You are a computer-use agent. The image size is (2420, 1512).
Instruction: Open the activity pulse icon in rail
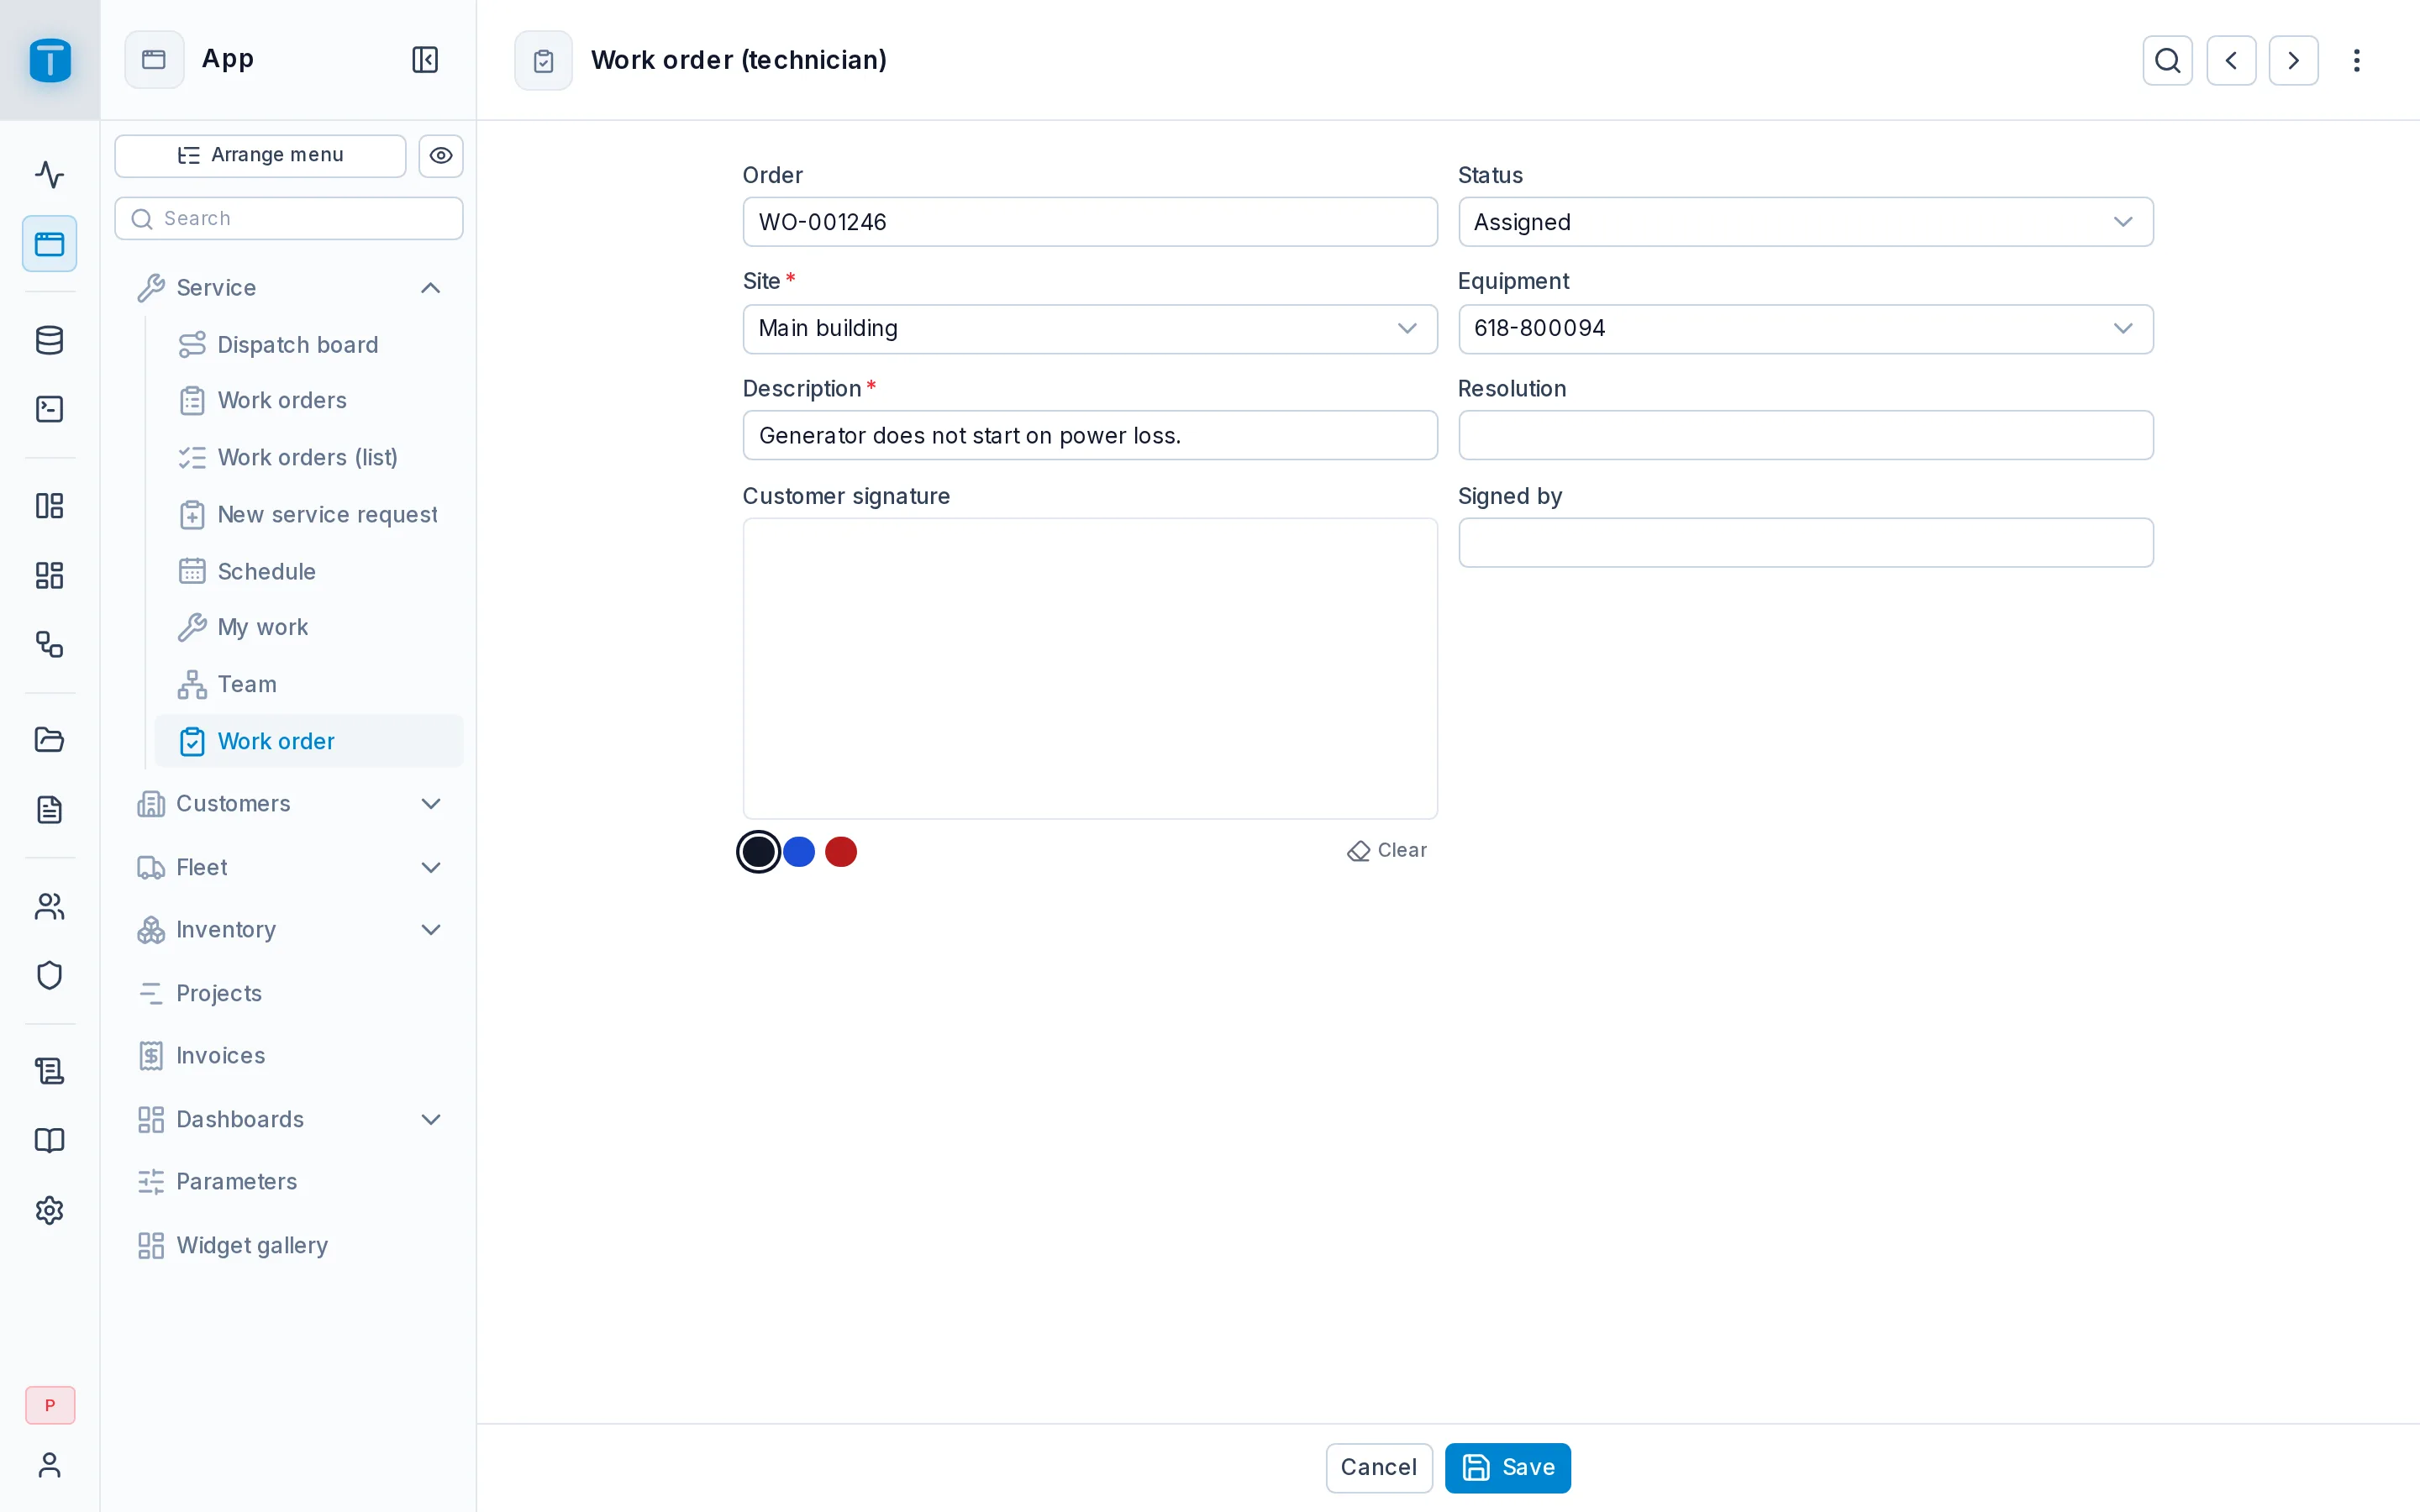click(49, 175)
